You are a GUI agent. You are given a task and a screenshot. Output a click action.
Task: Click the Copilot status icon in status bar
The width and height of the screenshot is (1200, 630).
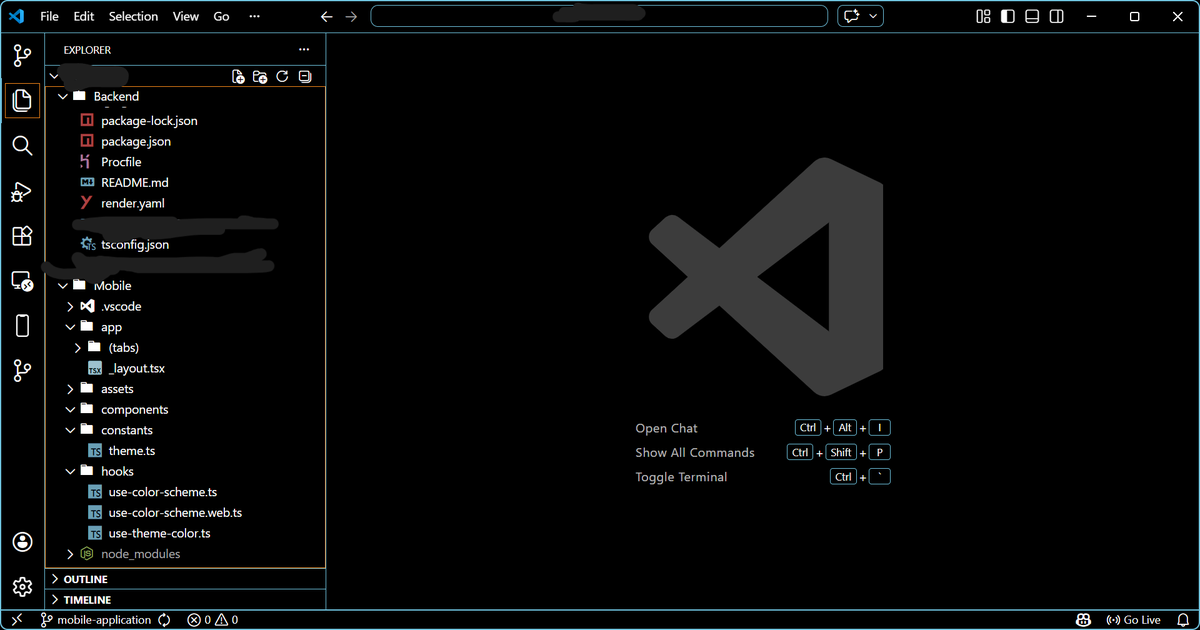1083,620
